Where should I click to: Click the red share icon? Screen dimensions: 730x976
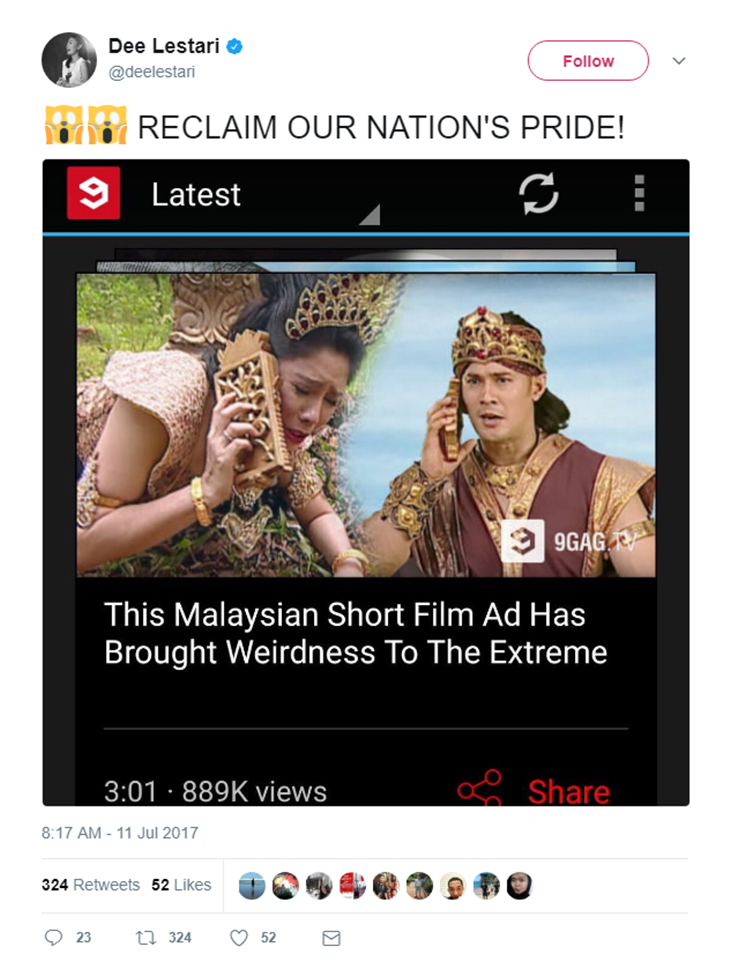tap(479, 788)
